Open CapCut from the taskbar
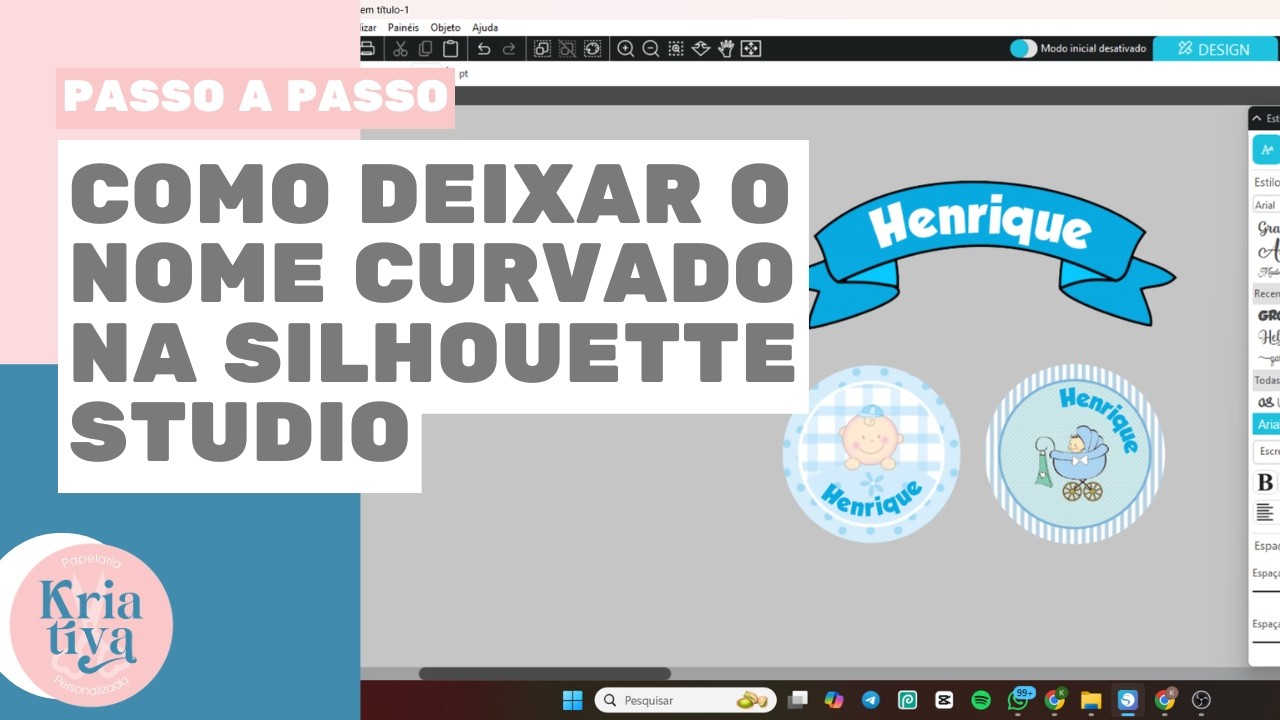Screen dimensions: 1280x720 tap(944, 700)
